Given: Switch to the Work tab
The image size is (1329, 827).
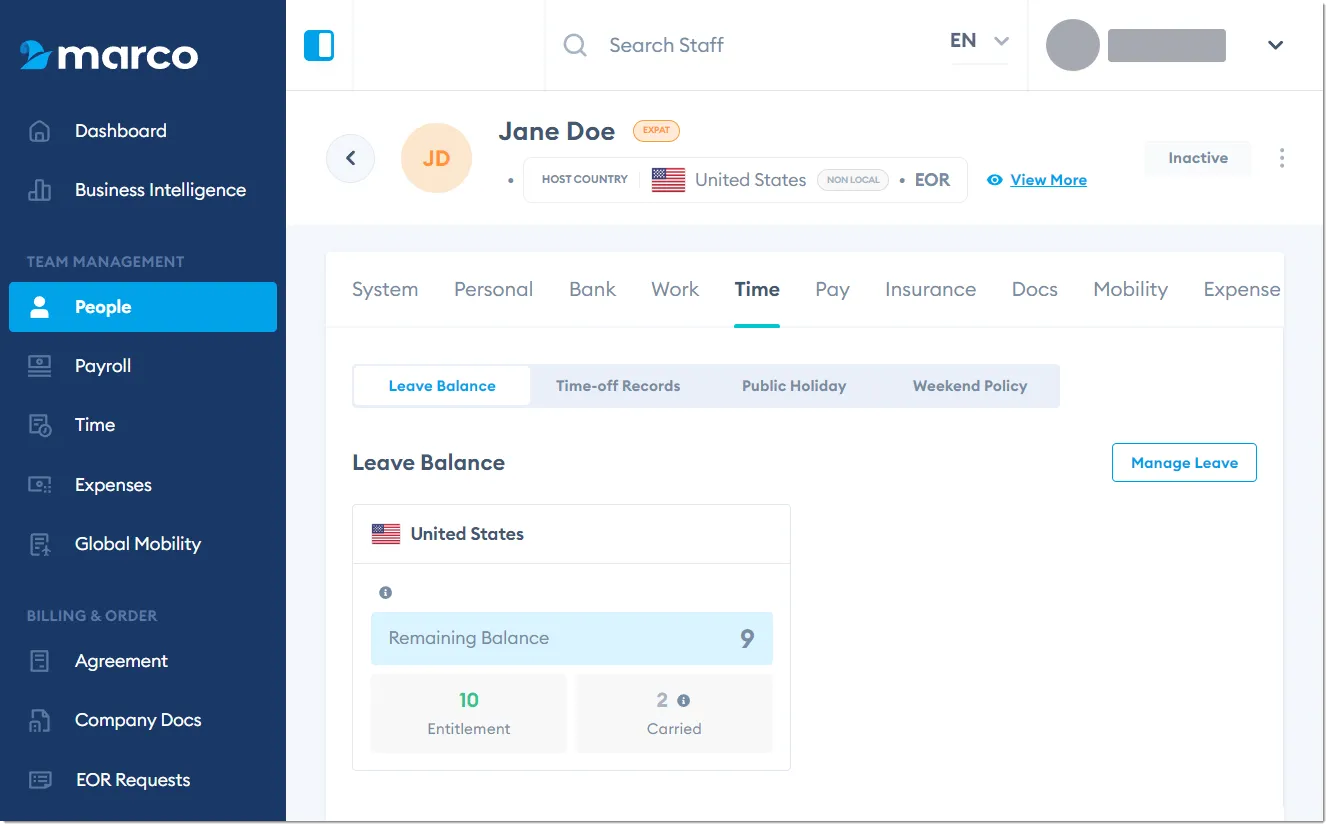Looking at the screenshot, I should [675, 290].
